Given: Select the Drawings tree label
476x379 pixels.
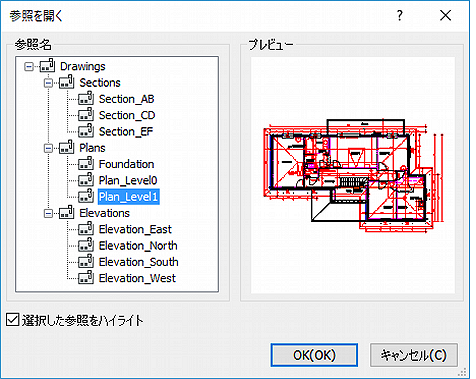Looking at the screenshot, I should pos(83,66).
